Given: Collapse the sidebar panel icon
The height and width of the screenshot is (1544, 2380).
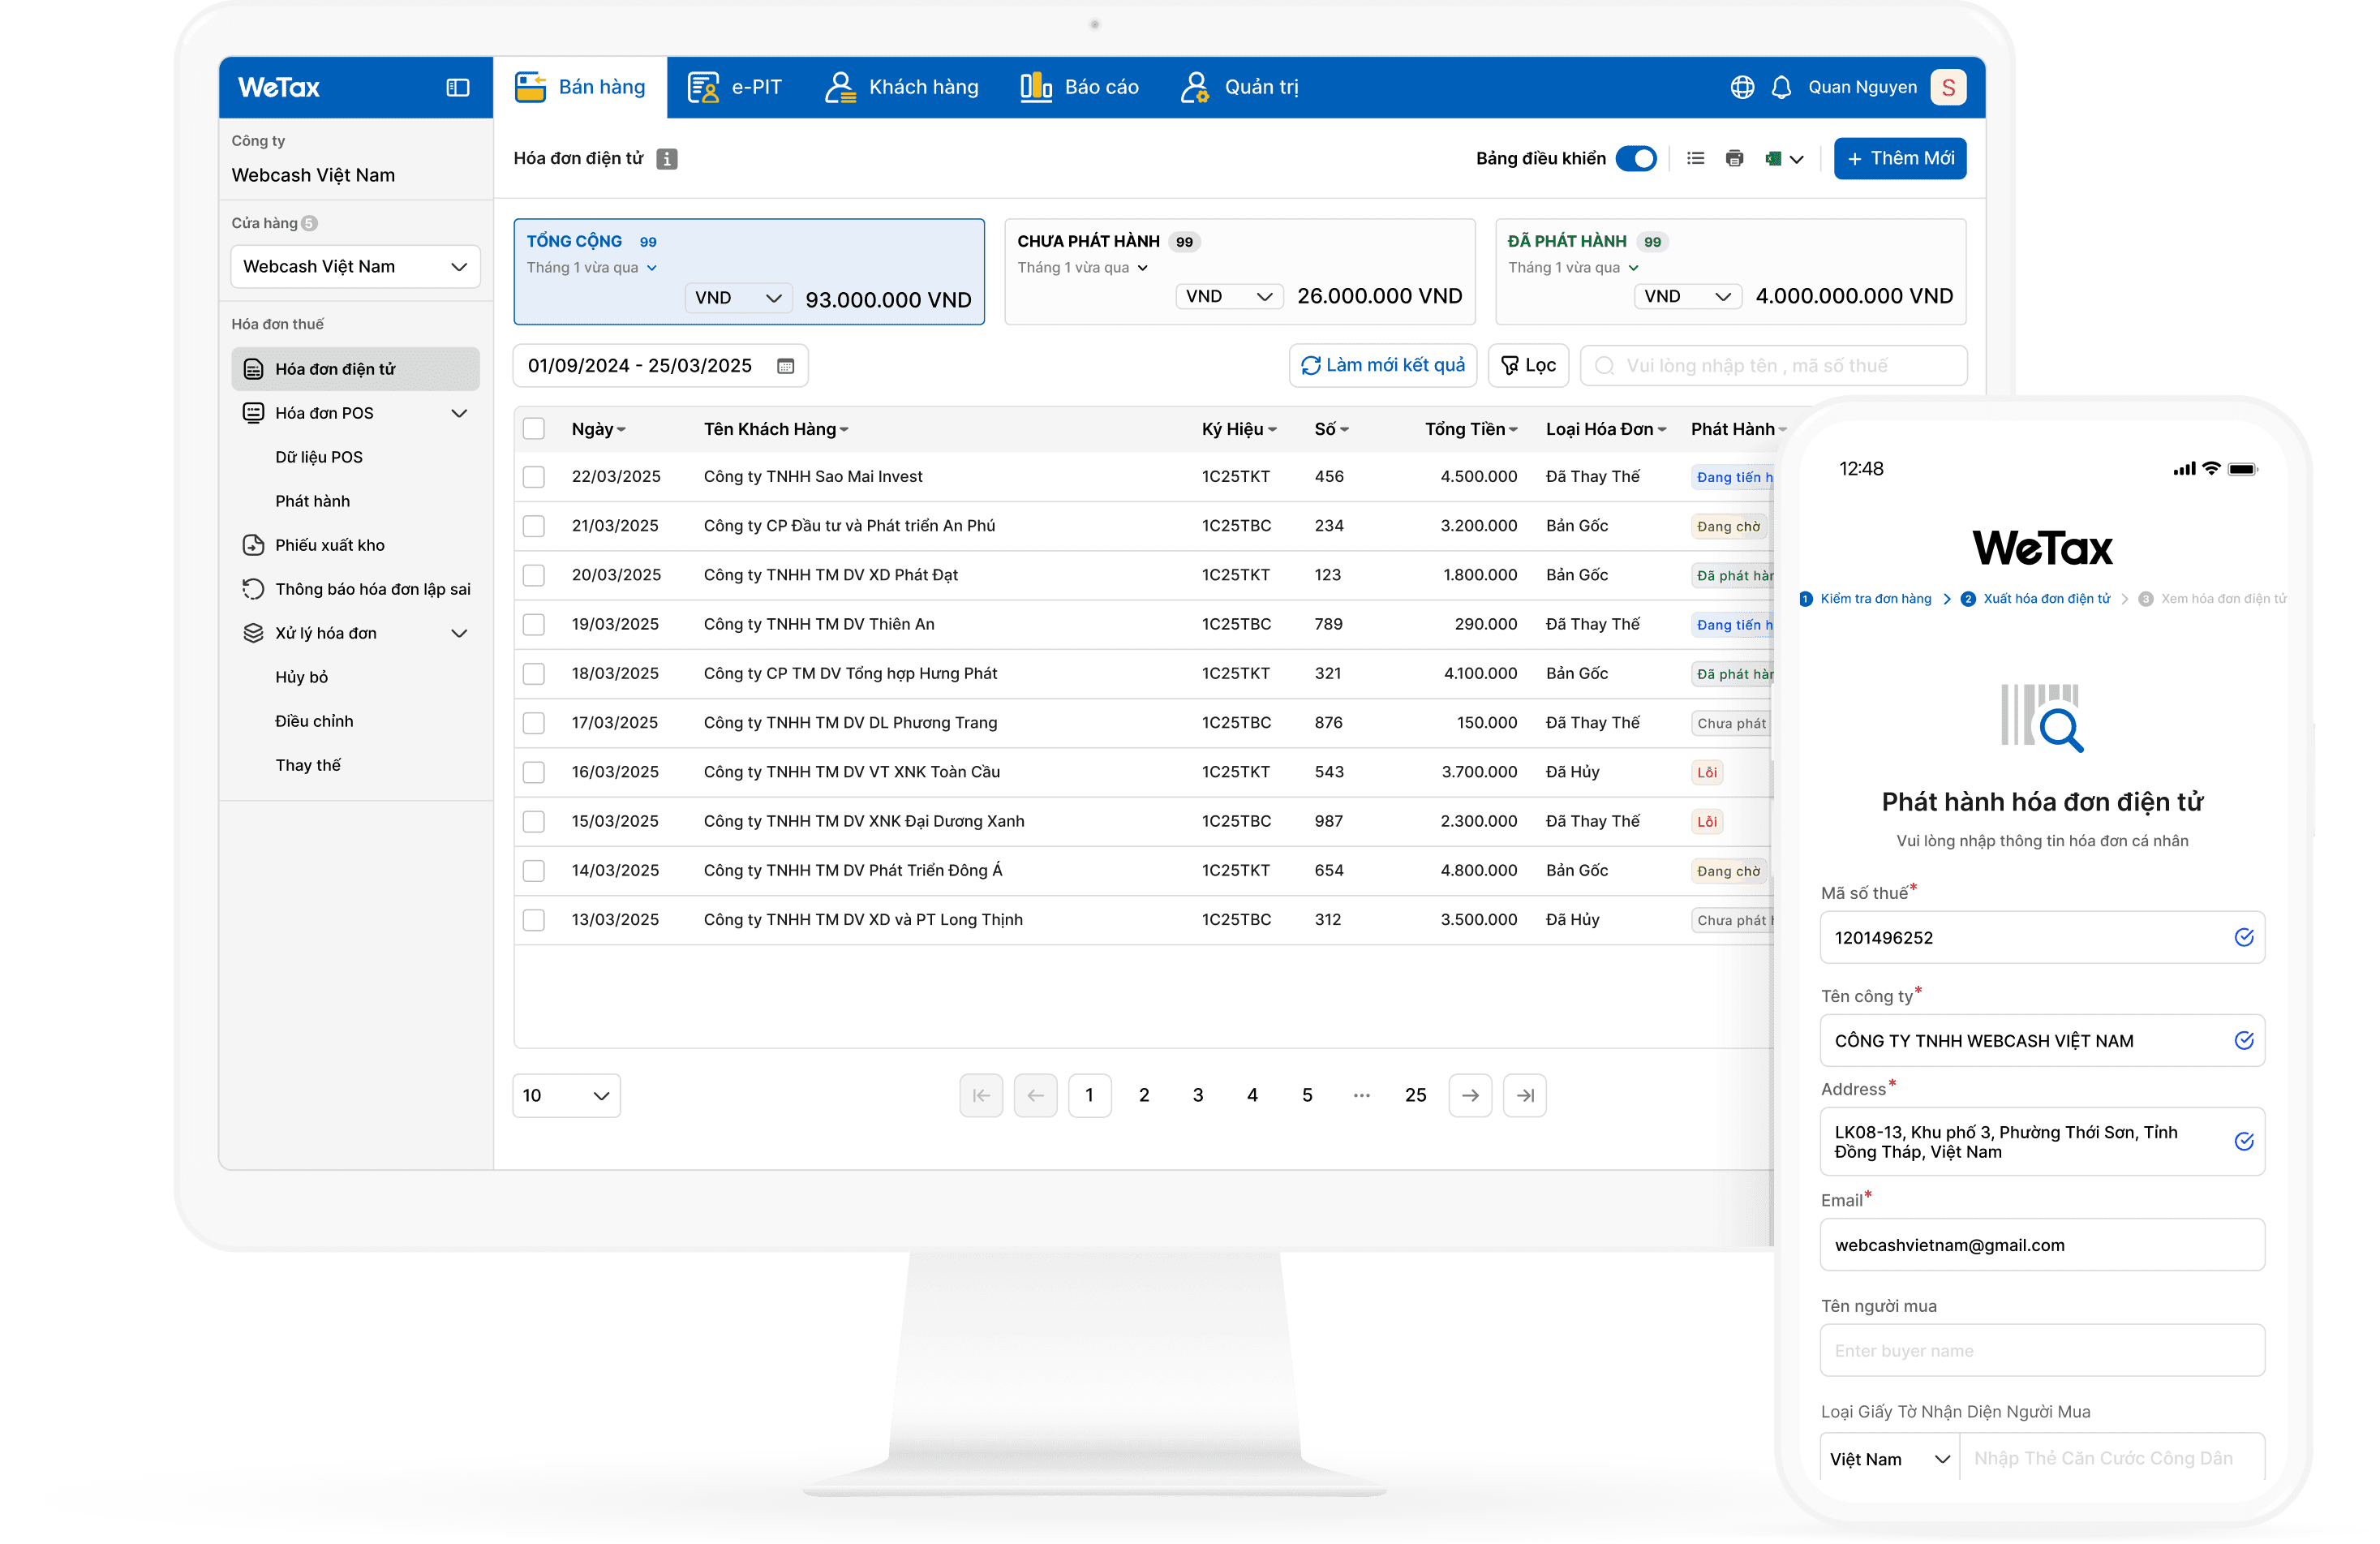Looking at the screenshot, I should pos(457,88).
